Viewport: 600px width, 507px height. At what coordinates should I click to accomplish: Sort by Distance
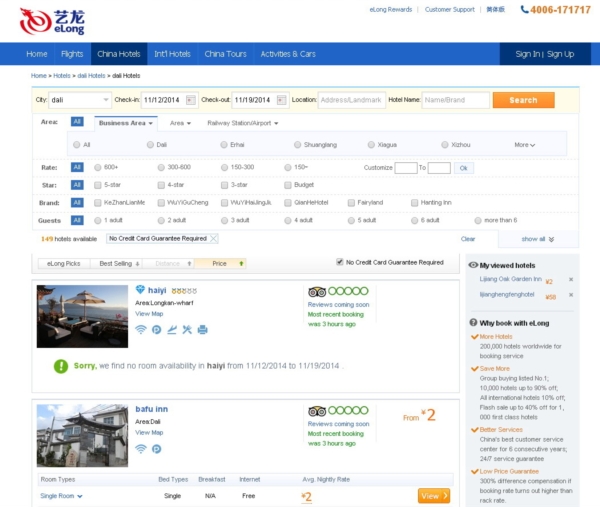coord(168,263)
